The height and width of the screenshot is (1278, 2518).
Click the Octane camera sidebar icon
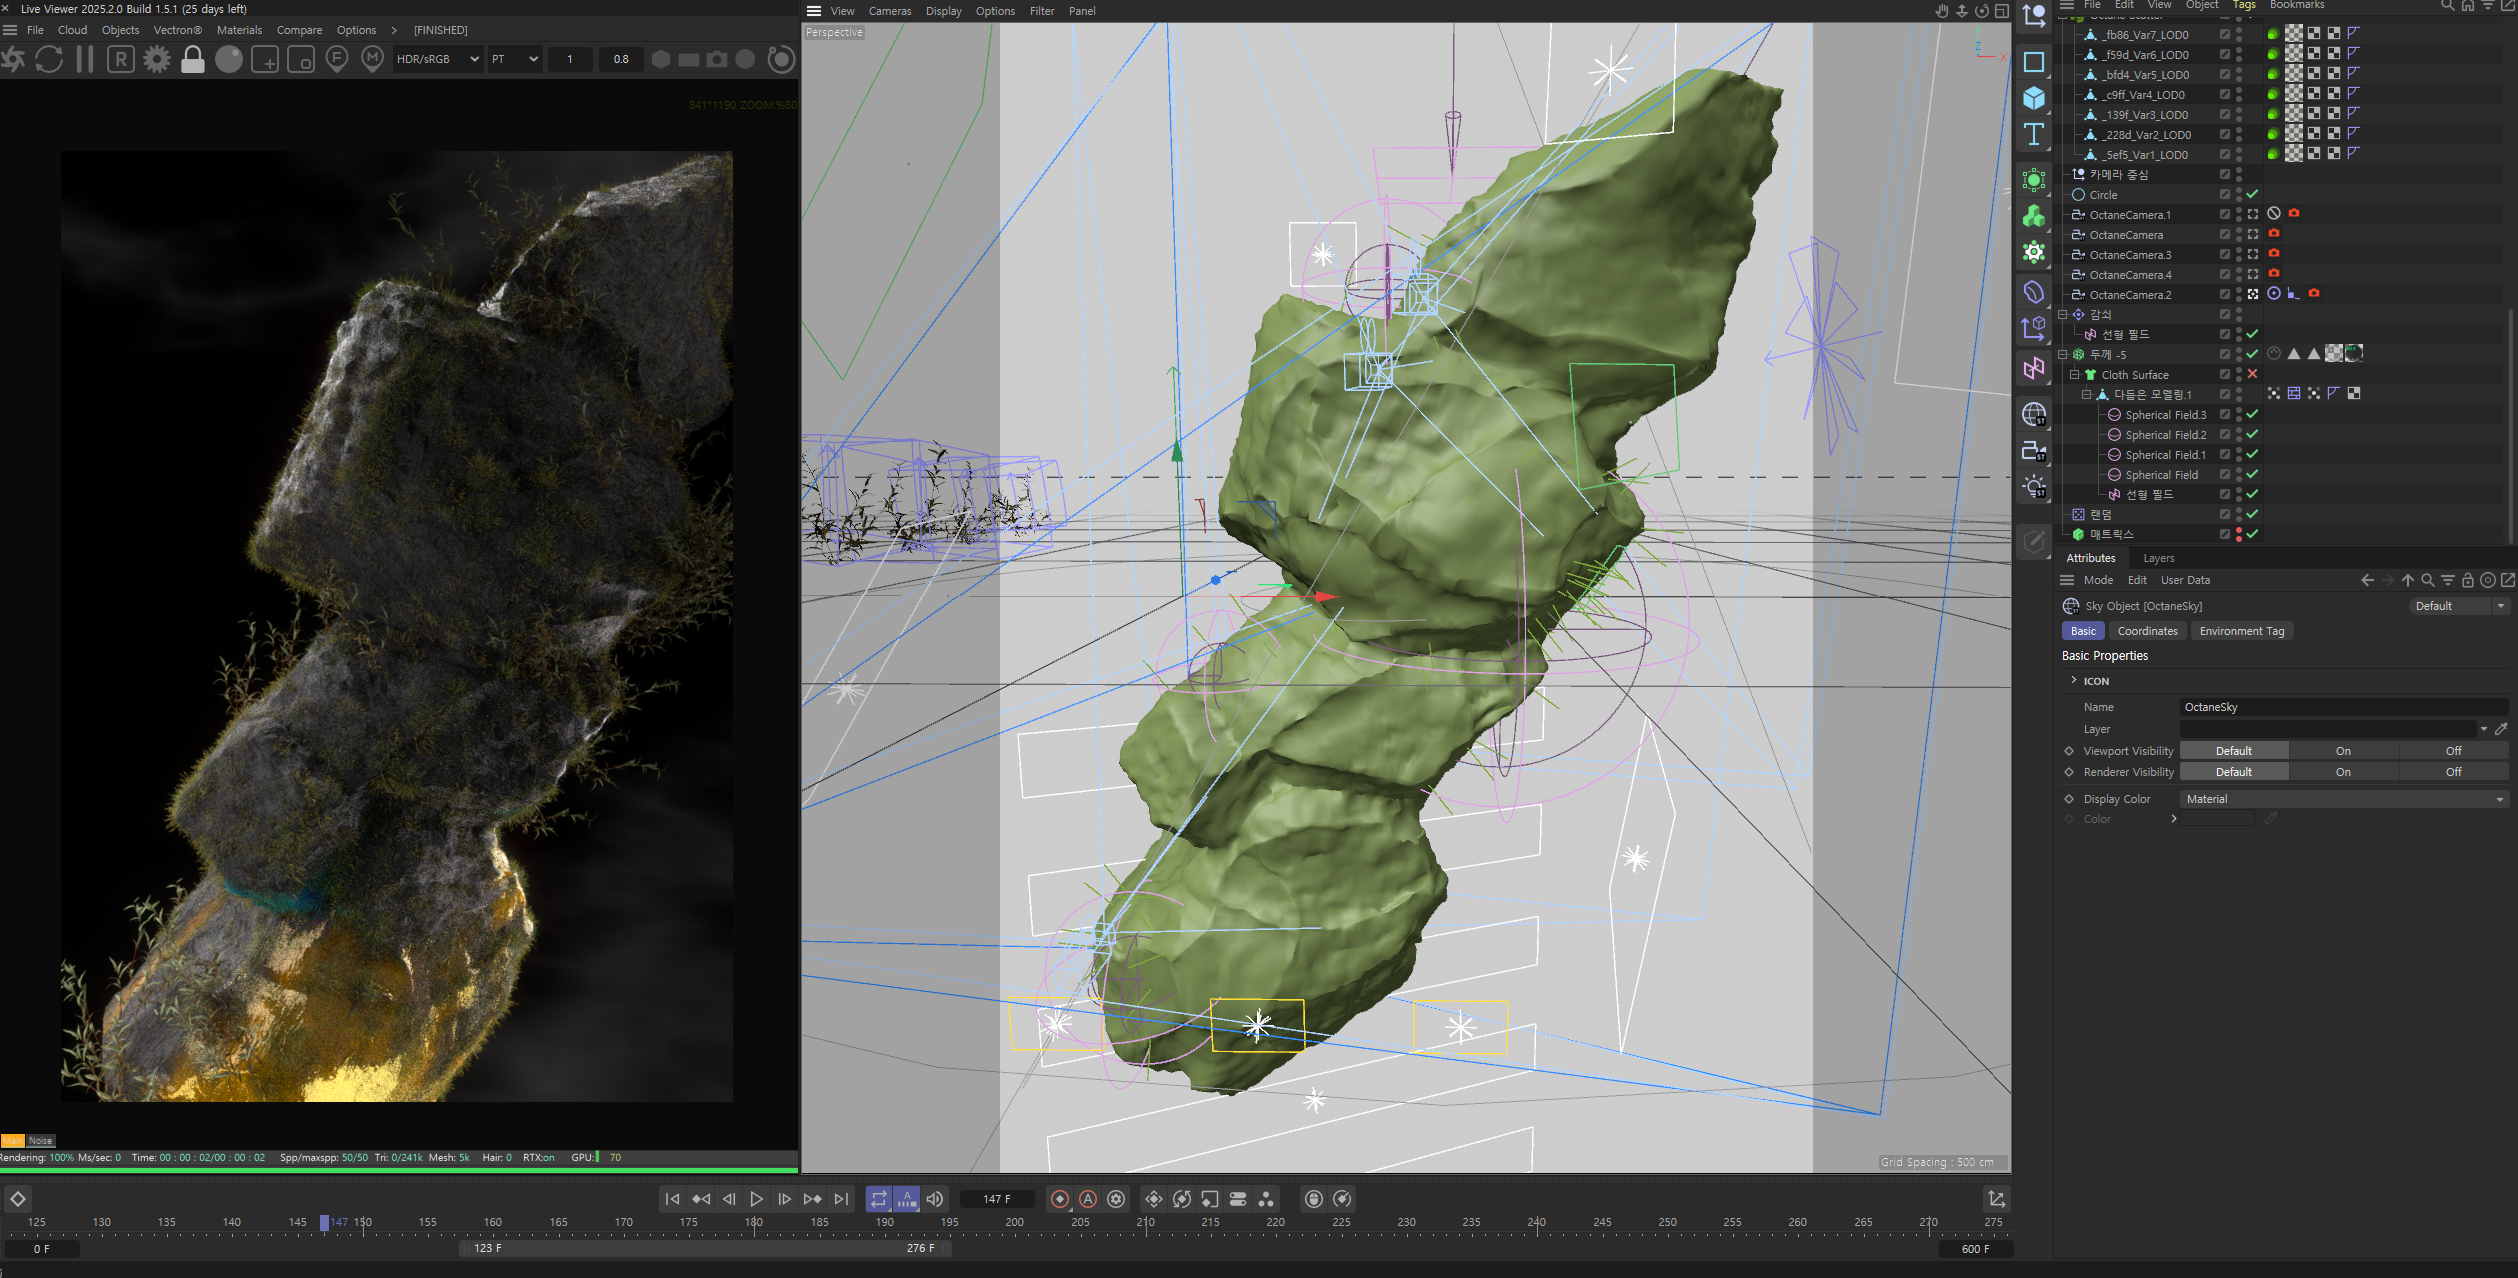click(x=2033, y=451)
